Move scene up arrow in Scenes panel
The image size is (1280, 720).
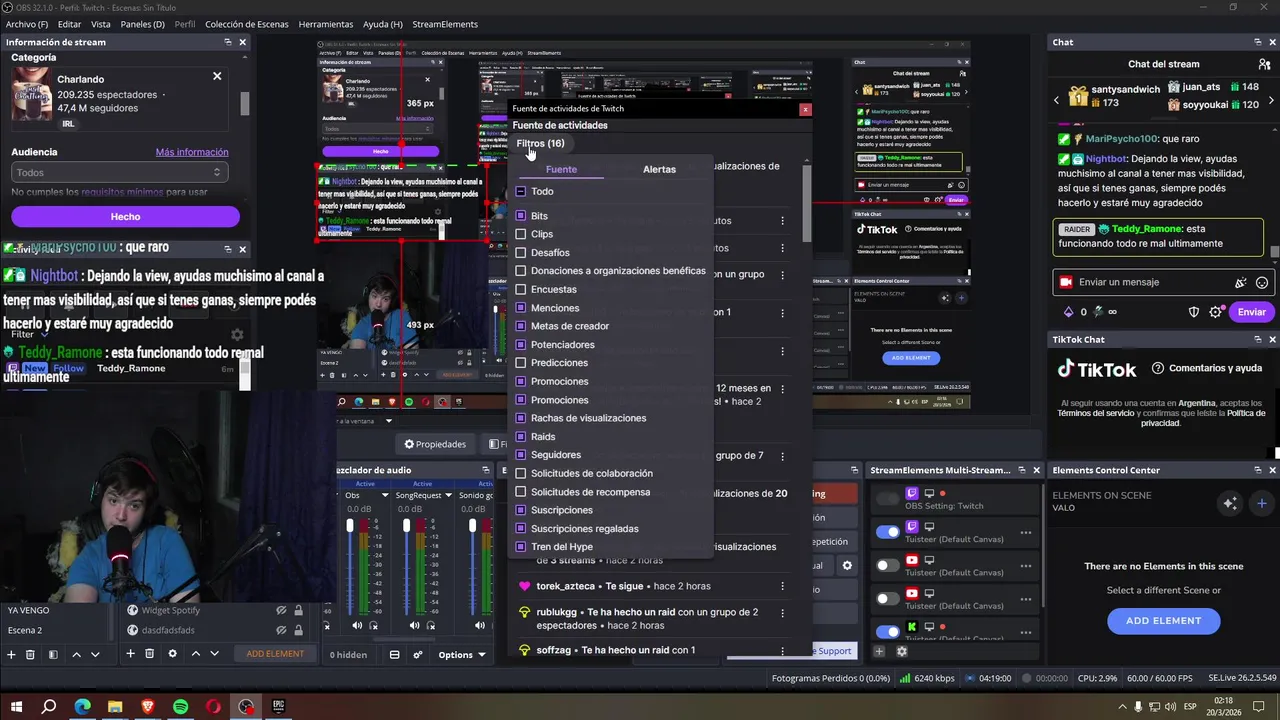[76, 654]
